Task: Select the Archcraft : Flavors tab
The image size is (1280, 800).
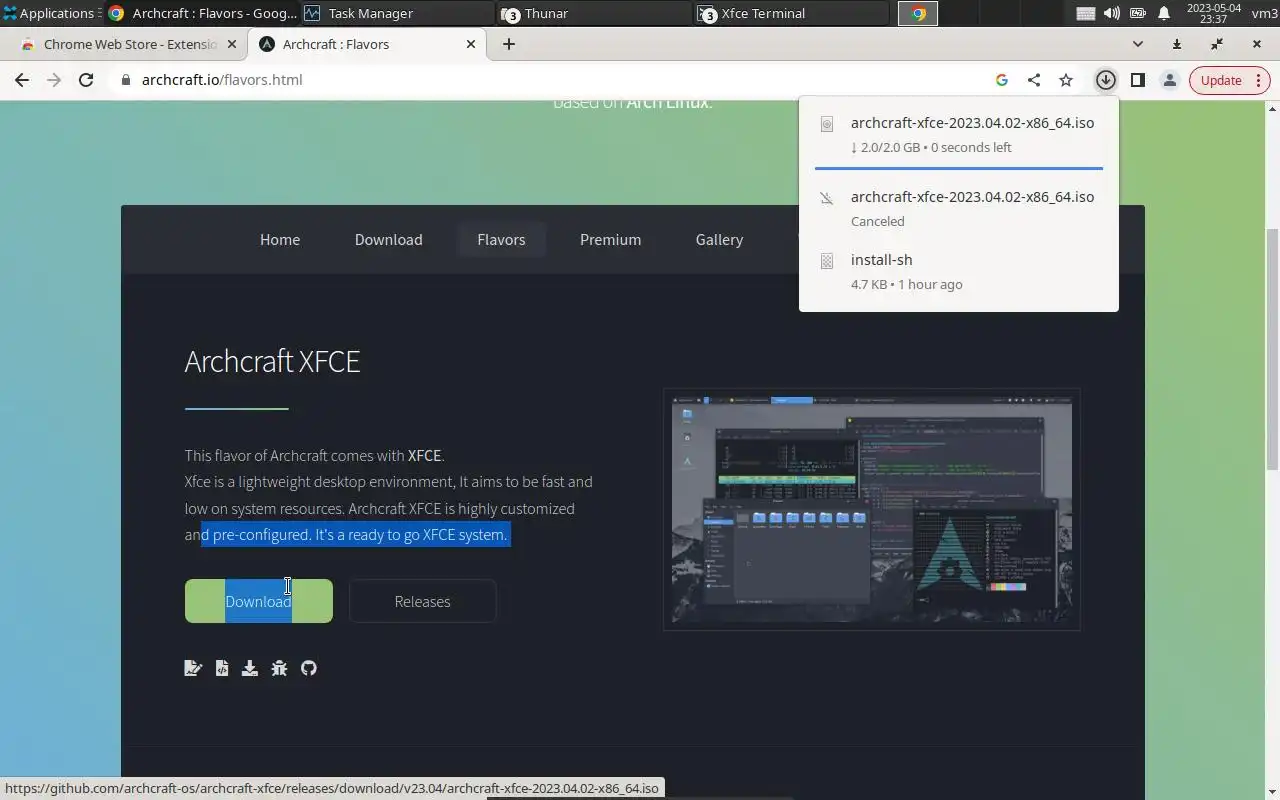Action: tap(366, 44)
